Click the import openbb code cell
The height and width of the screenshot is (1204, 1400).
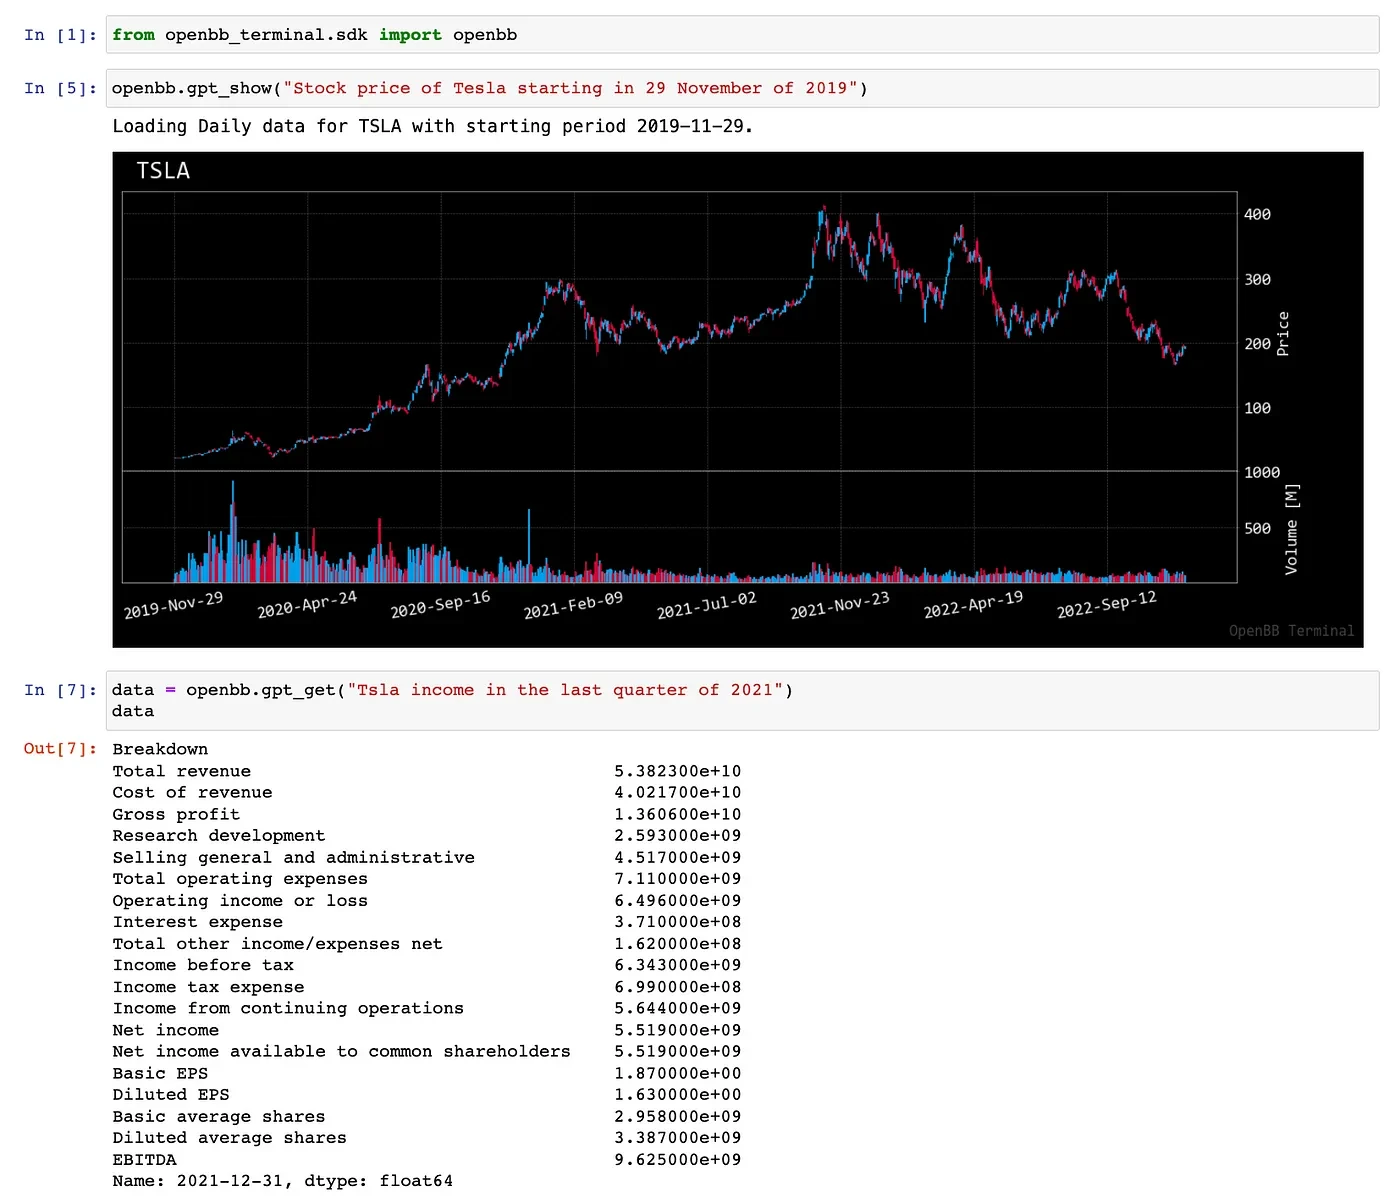[x=740, y=35]
